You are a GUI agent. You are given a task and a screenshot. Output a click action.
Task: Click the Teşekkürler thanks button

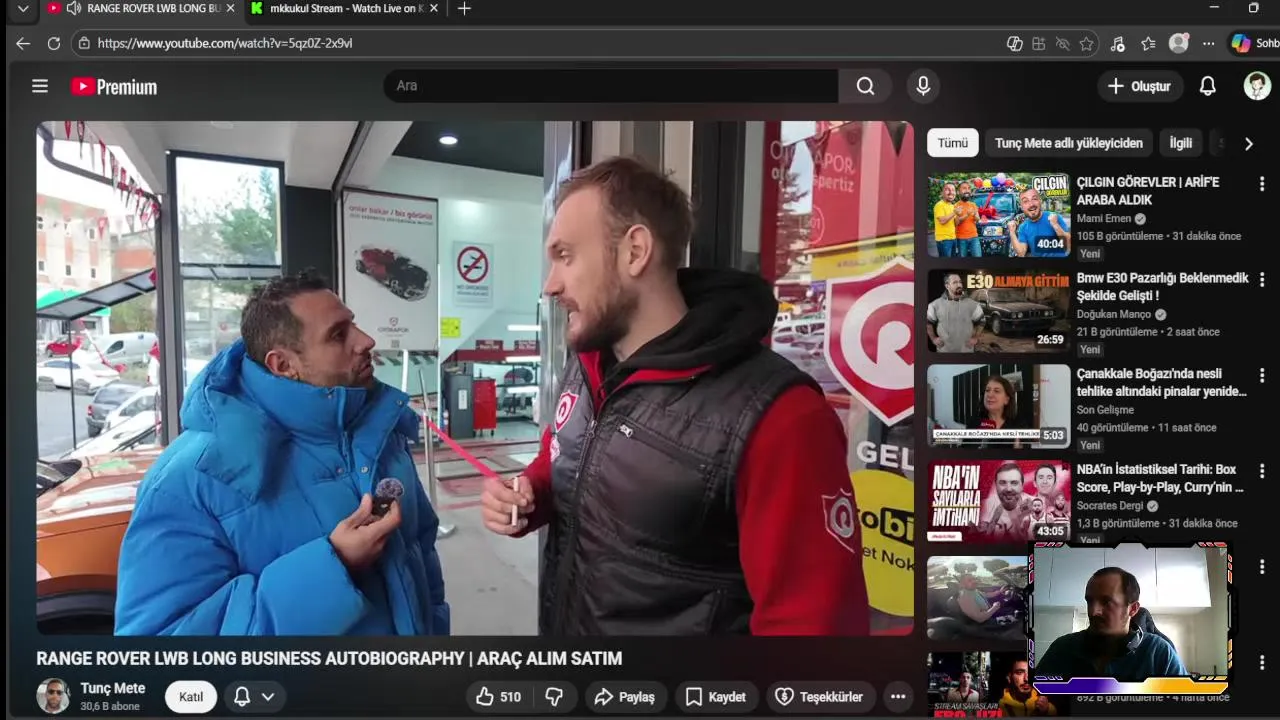[x=820, y=697]
